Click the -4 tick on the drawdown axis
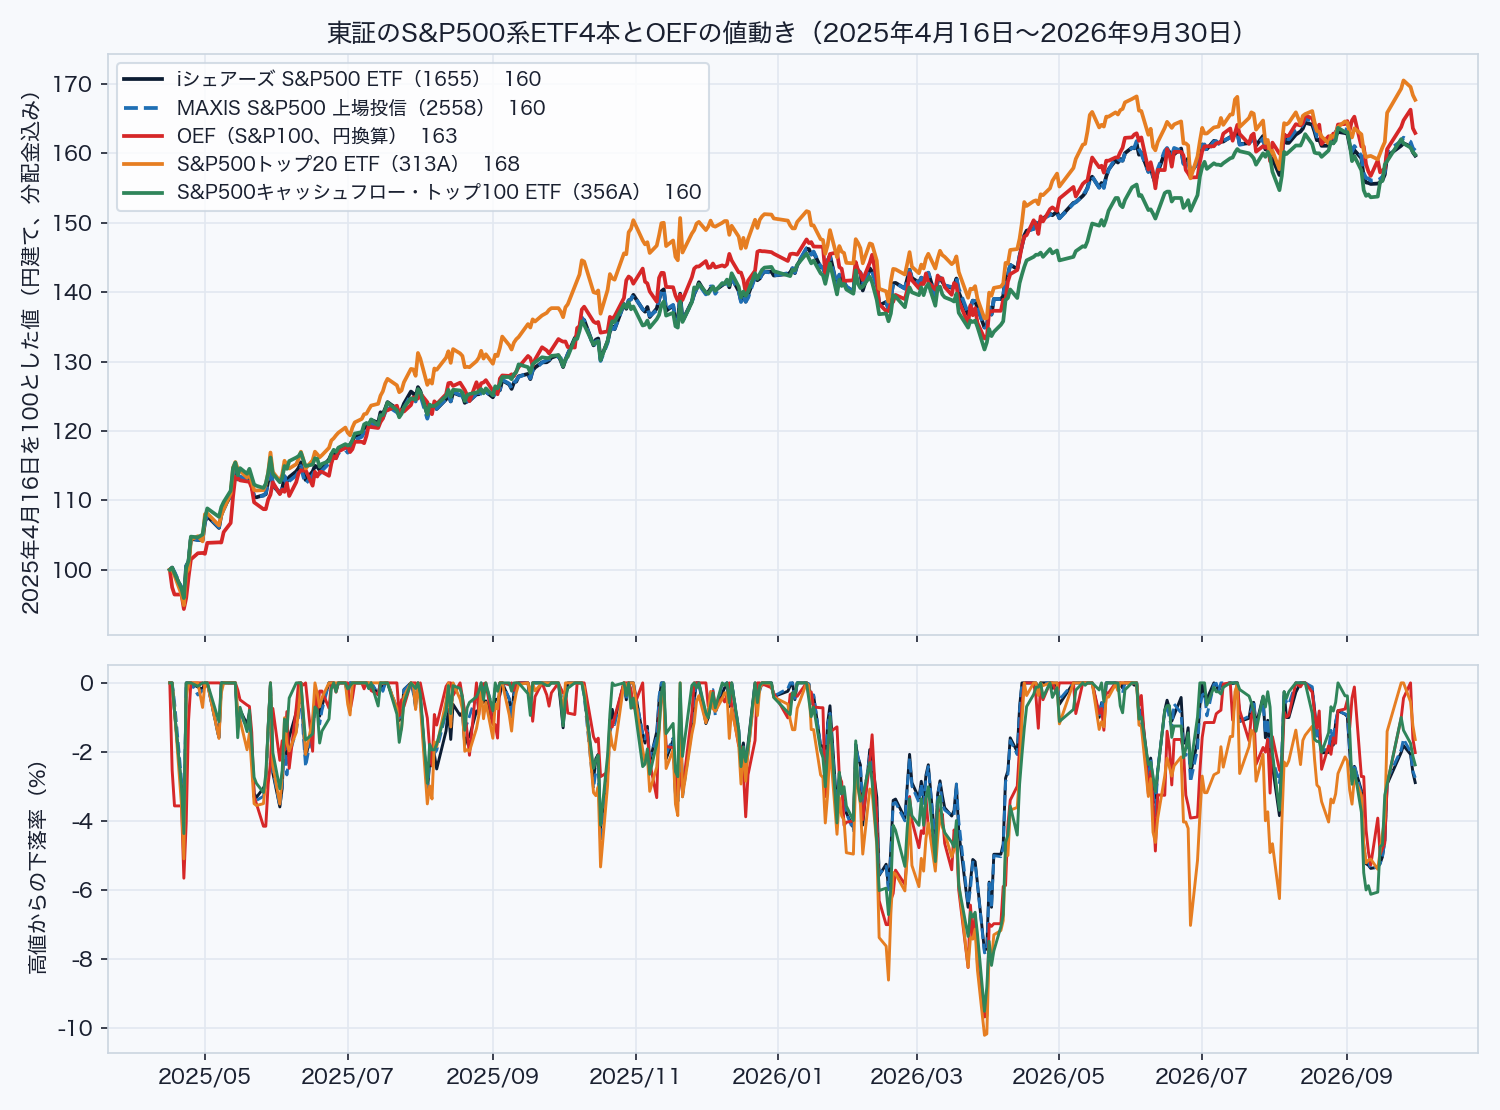The width and height of the screenshot is (1500, 1110). pyautogui.click(x=82, y=821)
